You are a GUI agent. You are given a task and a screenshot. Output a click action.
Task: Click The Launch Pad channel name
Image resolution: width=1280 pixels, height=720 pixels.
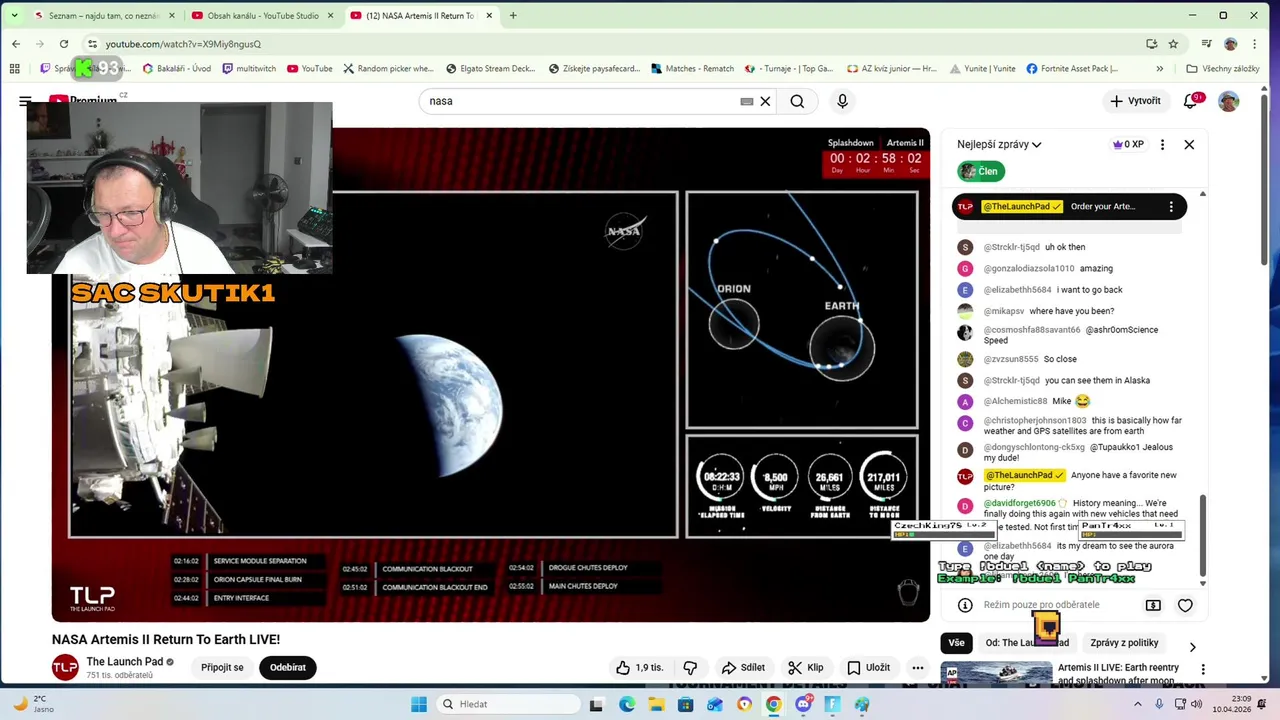tap(125, 661)
